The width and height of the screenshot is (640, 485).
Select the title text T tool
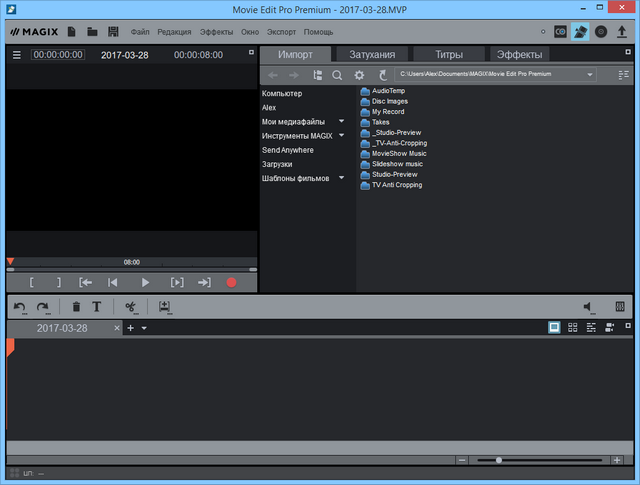coord(97,307)
